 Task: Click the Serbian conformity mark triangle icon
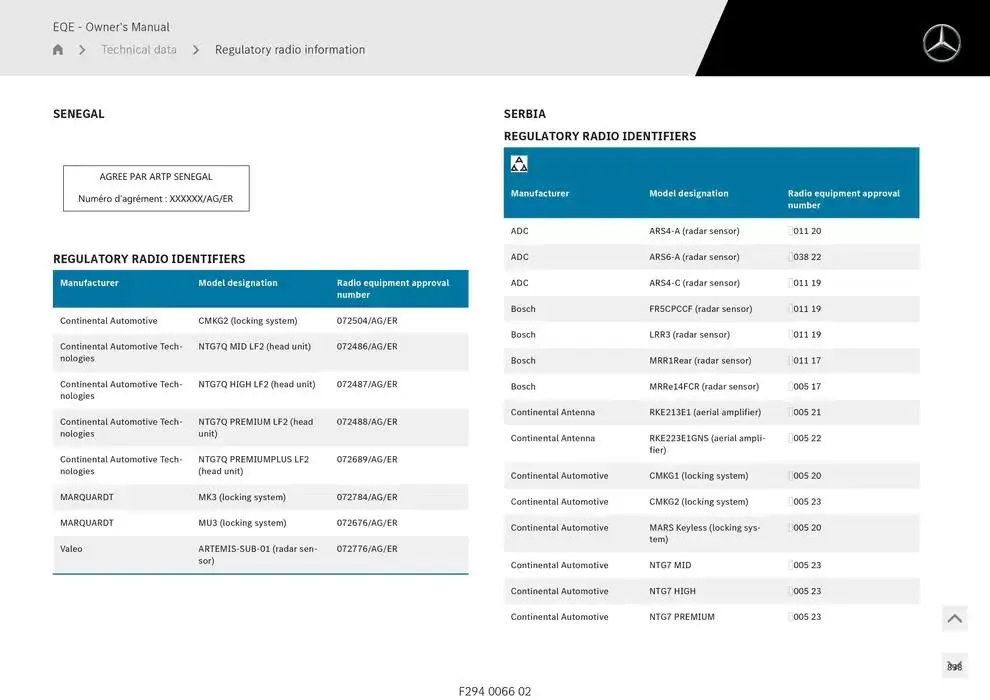[519, 164]
